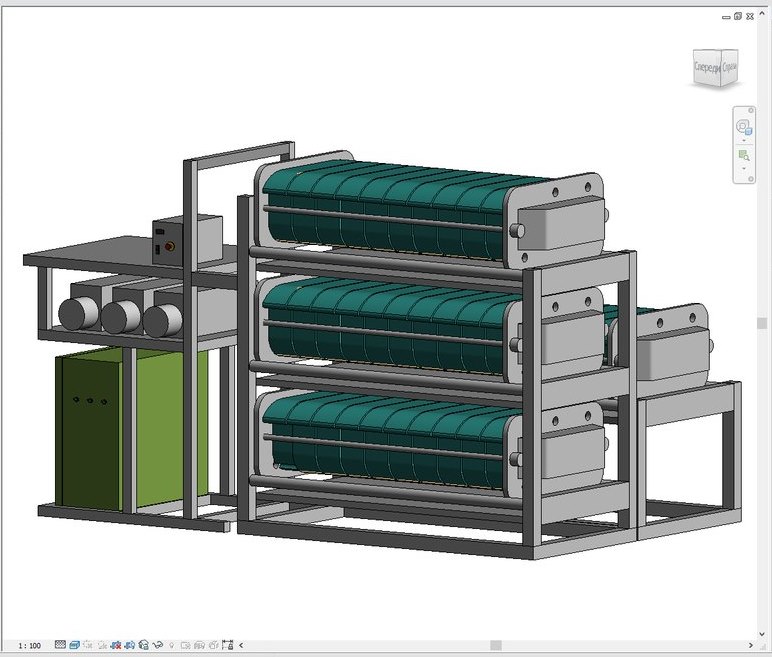Click the Справа face on the ViewCube
772x657 pixels.
pos(729,65)
